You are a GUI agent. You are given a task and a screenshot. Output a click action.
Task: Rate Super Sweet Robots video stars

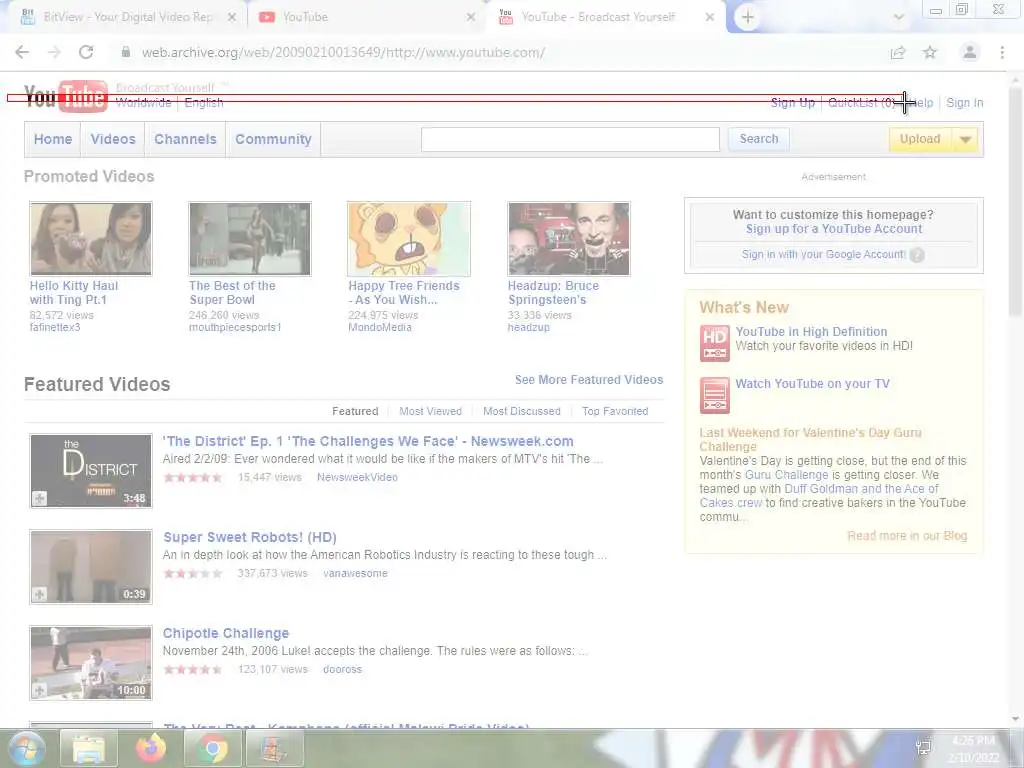coord(193,573)
